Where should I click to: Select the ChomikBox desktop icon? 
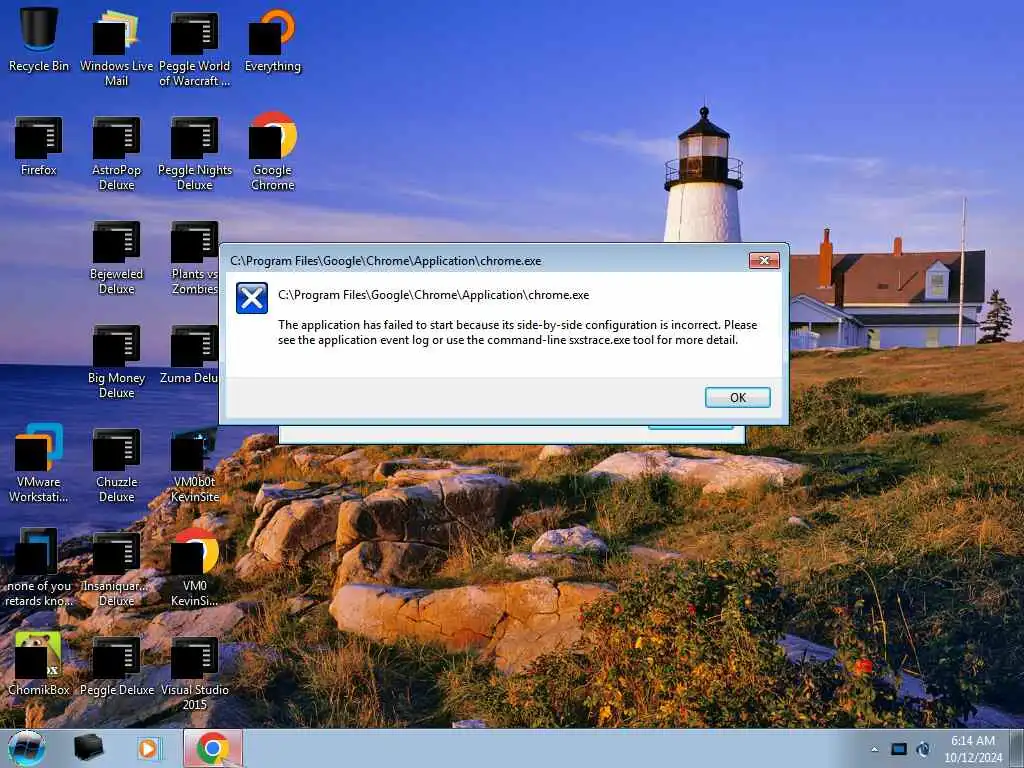coord(39,663)
